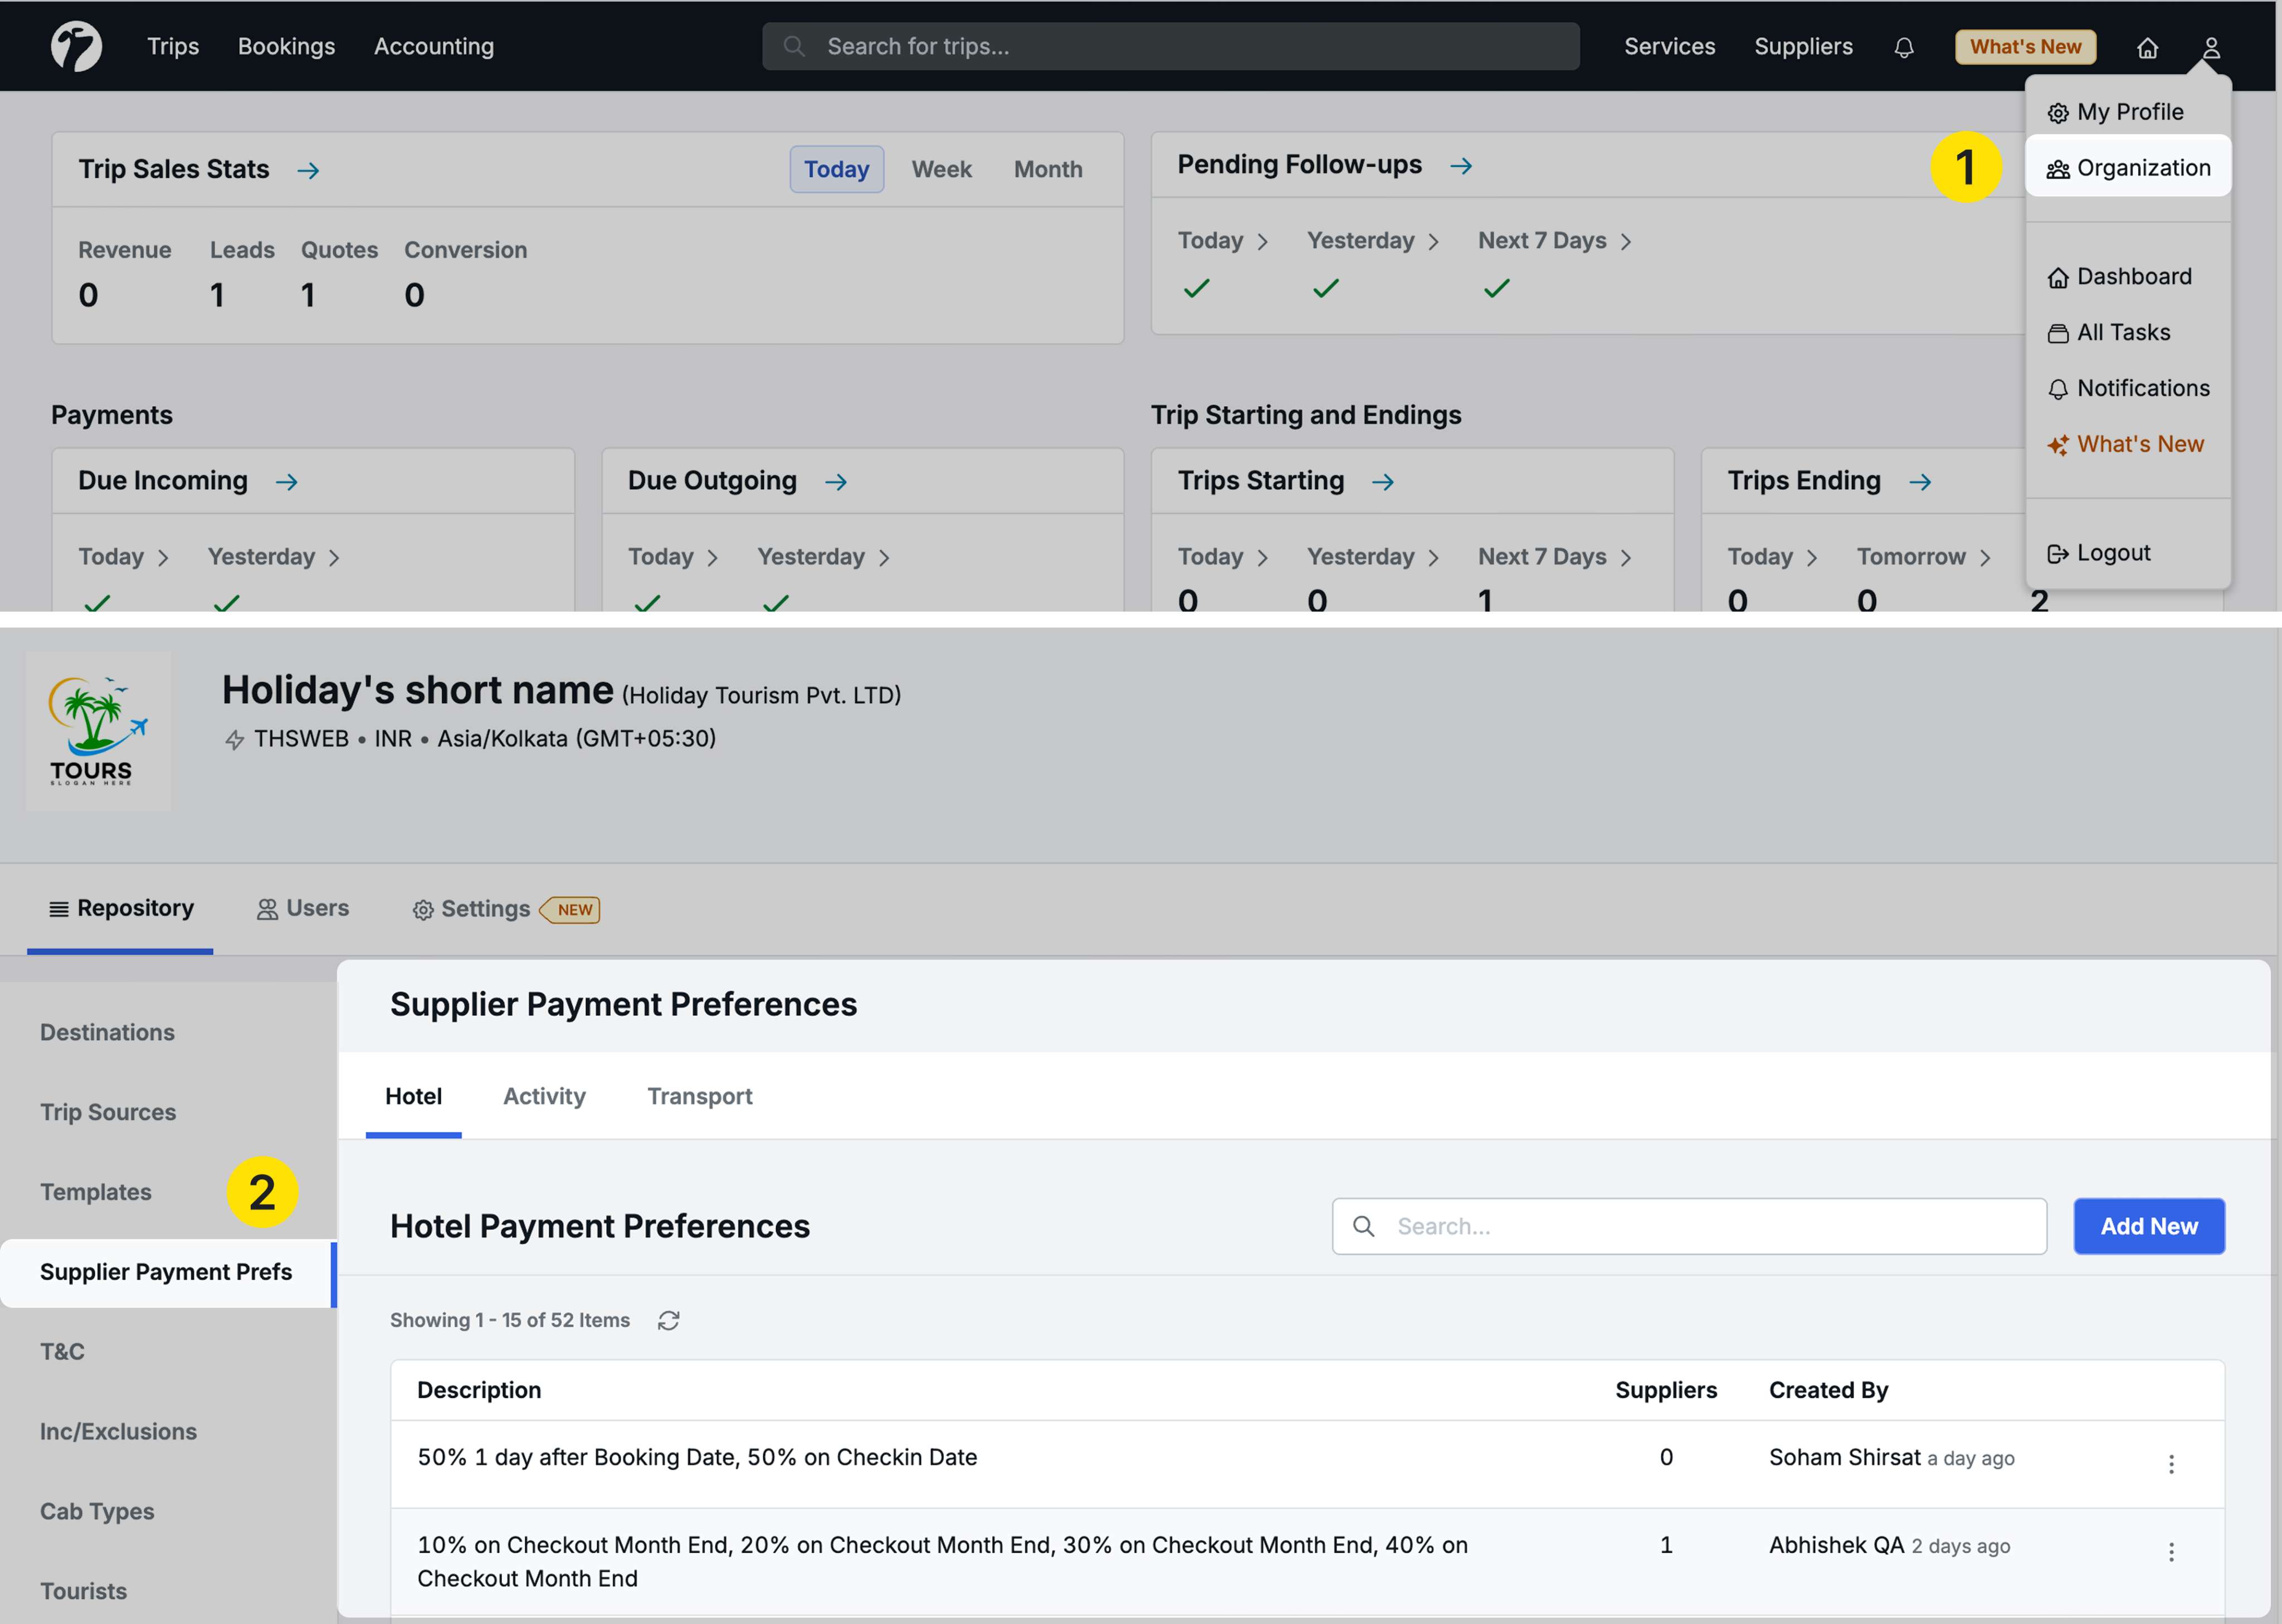Click the home icon in top bar
2282x1624 pixels.
(x=2147, y=47)
